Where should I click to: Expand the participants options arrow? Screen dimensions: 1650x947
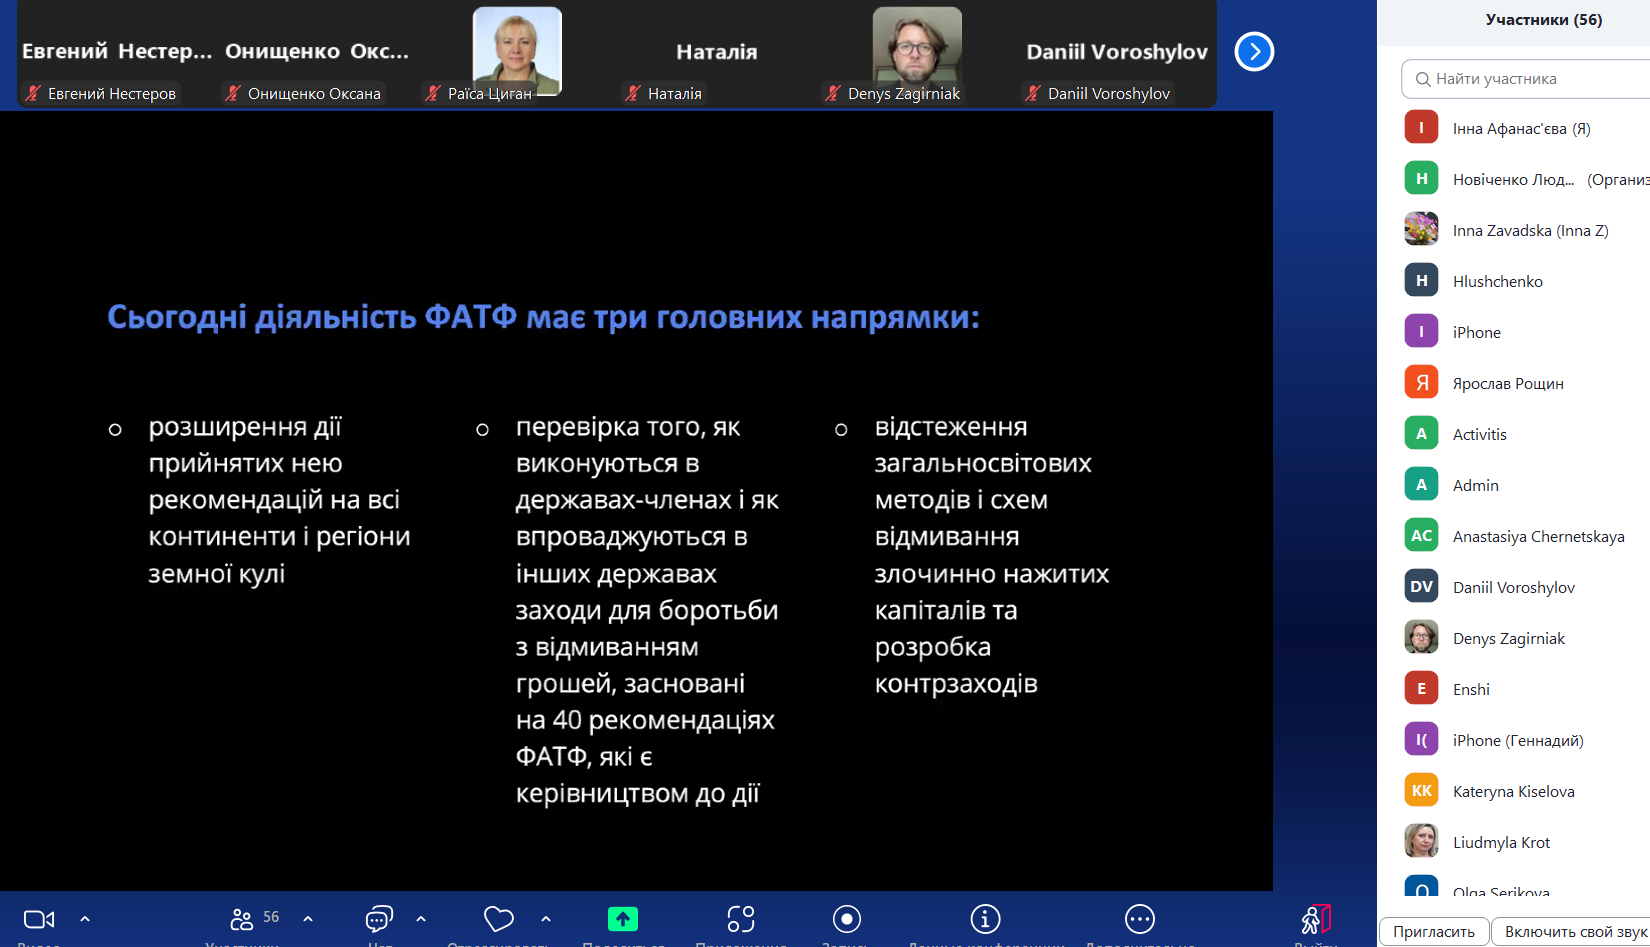click(308, 918)
